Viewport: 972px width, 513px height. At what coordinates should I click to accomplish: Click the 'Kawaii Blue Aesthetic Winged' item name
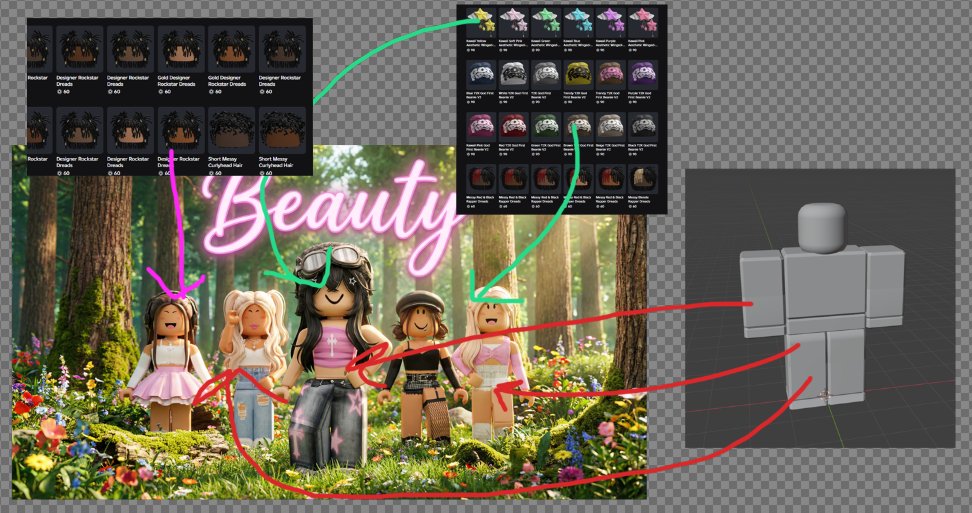coord(578,42)
